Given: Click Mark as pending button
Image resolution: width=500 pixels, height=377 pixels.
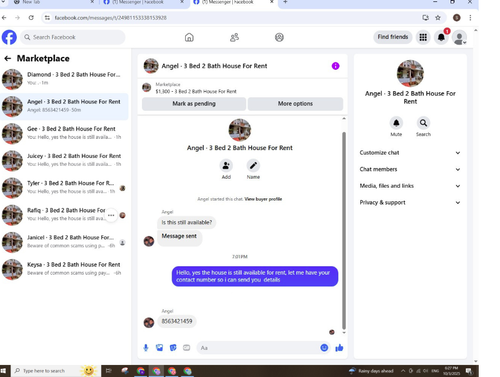Looking at the screenshot, I should (x=194, y=104).
